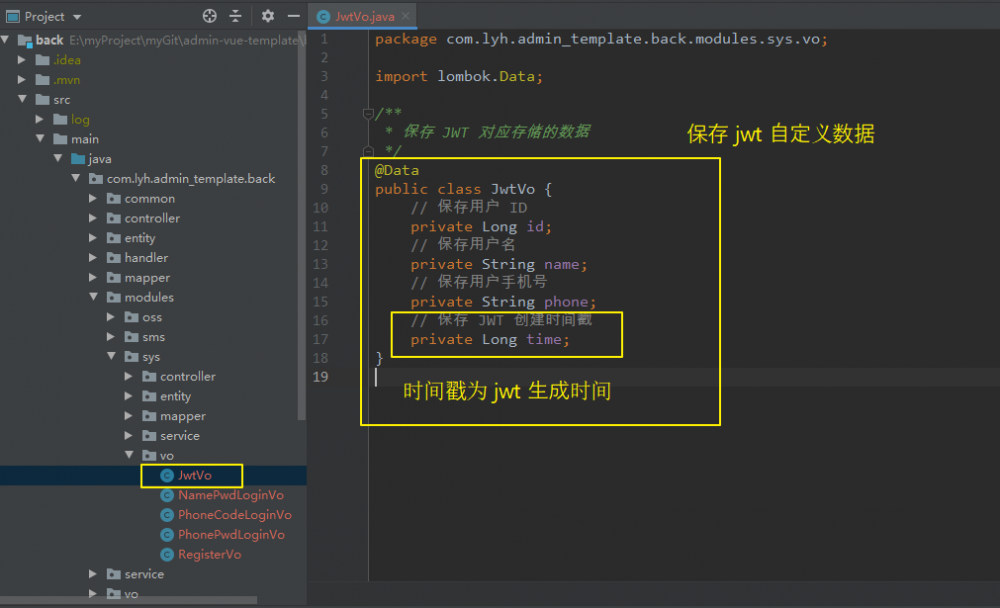The height and width of the screenshot is (608, 1000).
Task: Click the class icon beside RegisterVo
Action: coord(168,554)
